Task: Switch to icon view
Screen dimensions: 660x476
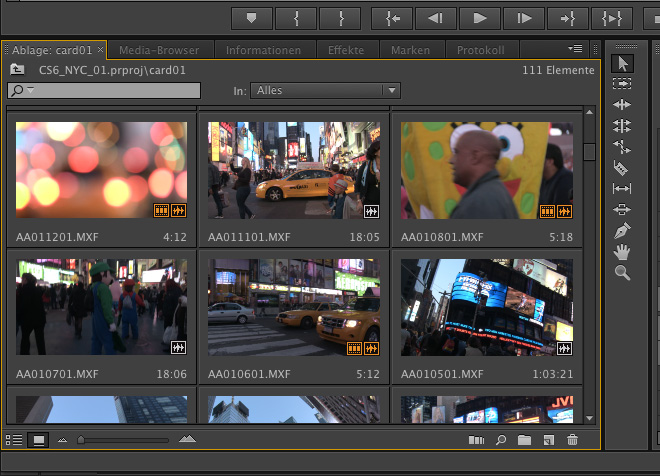Action: [x=38, y=439]
